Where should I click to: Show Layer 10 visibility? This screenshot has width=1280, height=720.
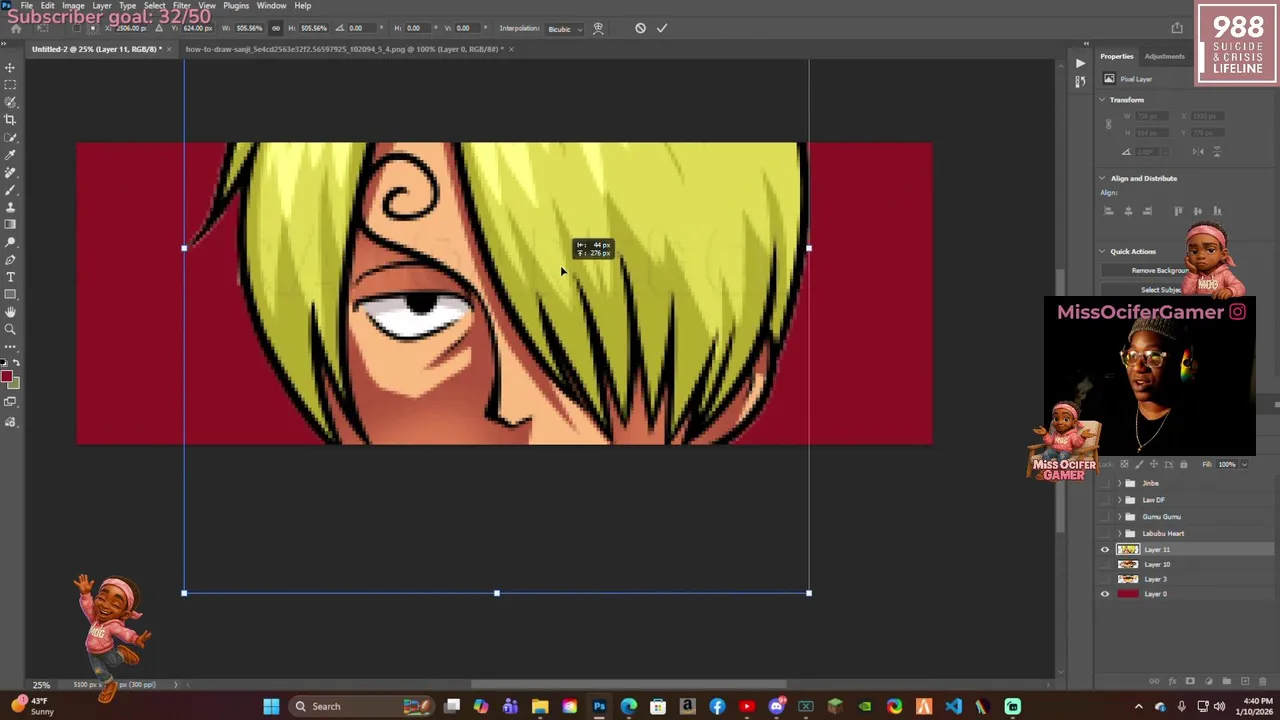[1105, 564]
